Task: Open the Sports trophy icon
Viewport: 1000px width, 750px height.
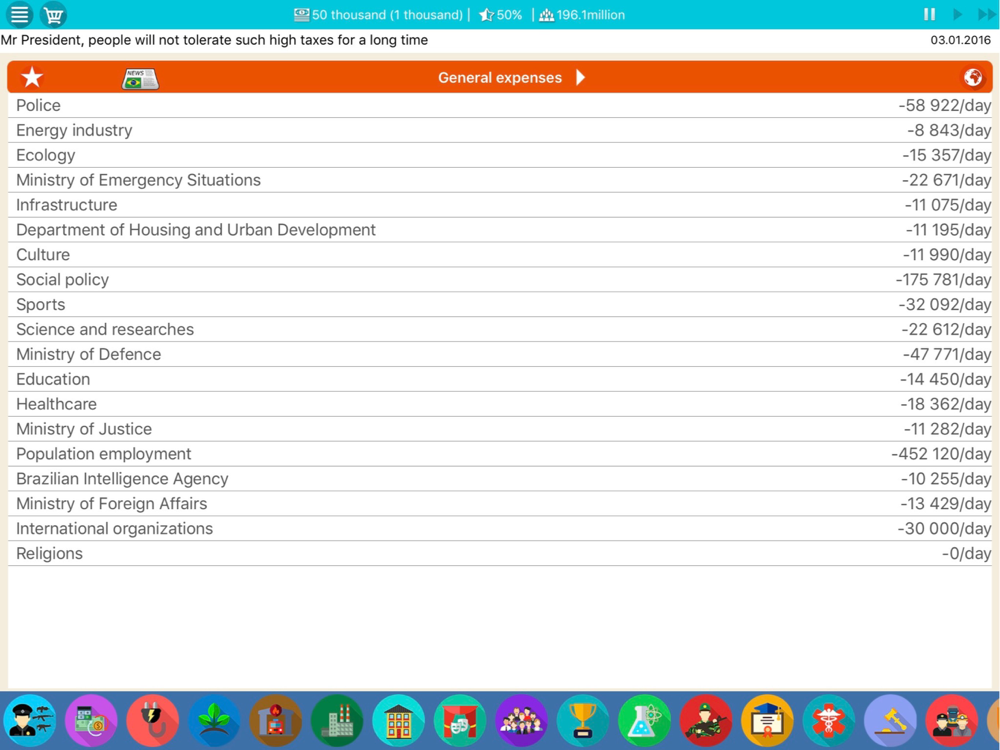Action: click(583, 721)
